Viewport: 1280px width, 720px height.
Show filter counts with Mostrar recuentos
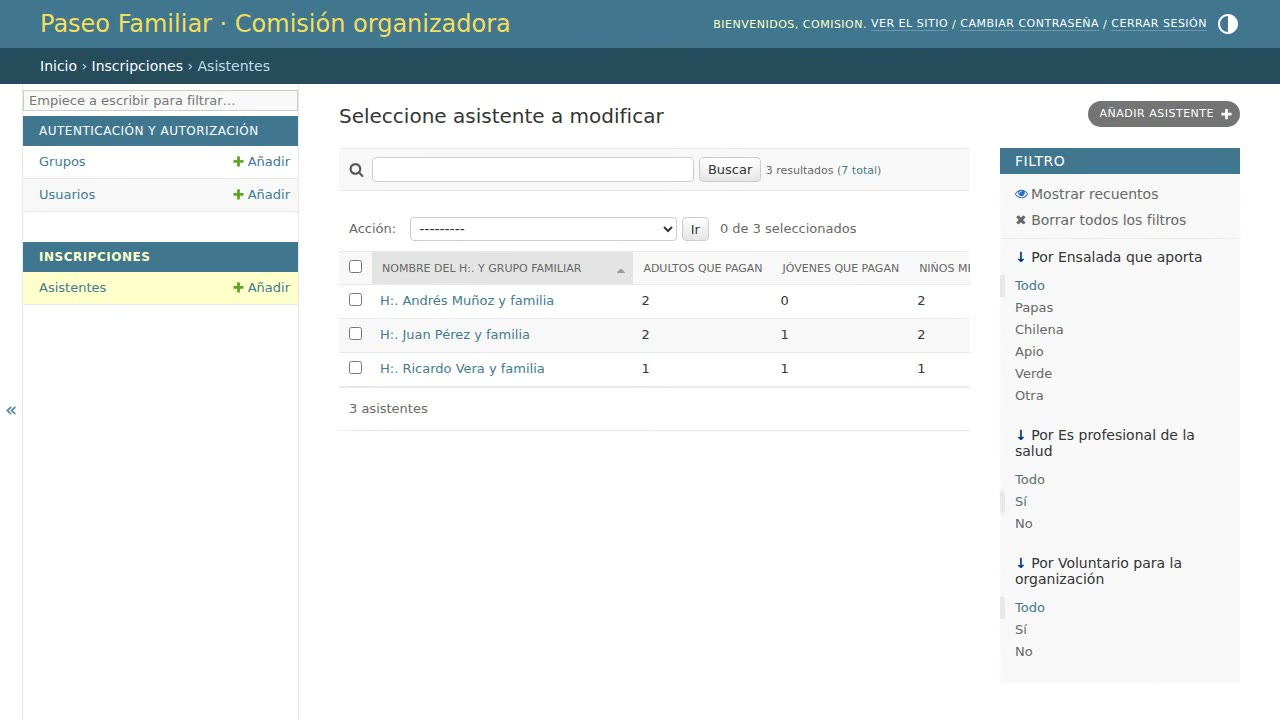[x=1087, y=194]
